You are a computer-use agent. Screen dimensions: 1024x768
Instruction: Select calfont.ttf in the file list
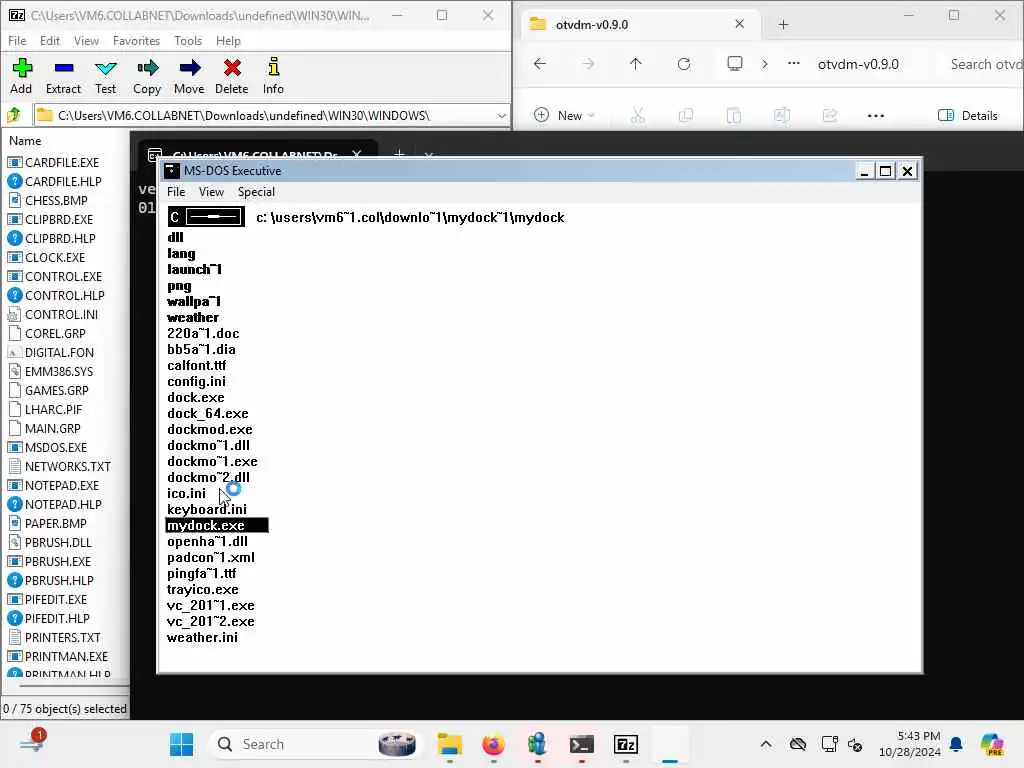[197, 366]
